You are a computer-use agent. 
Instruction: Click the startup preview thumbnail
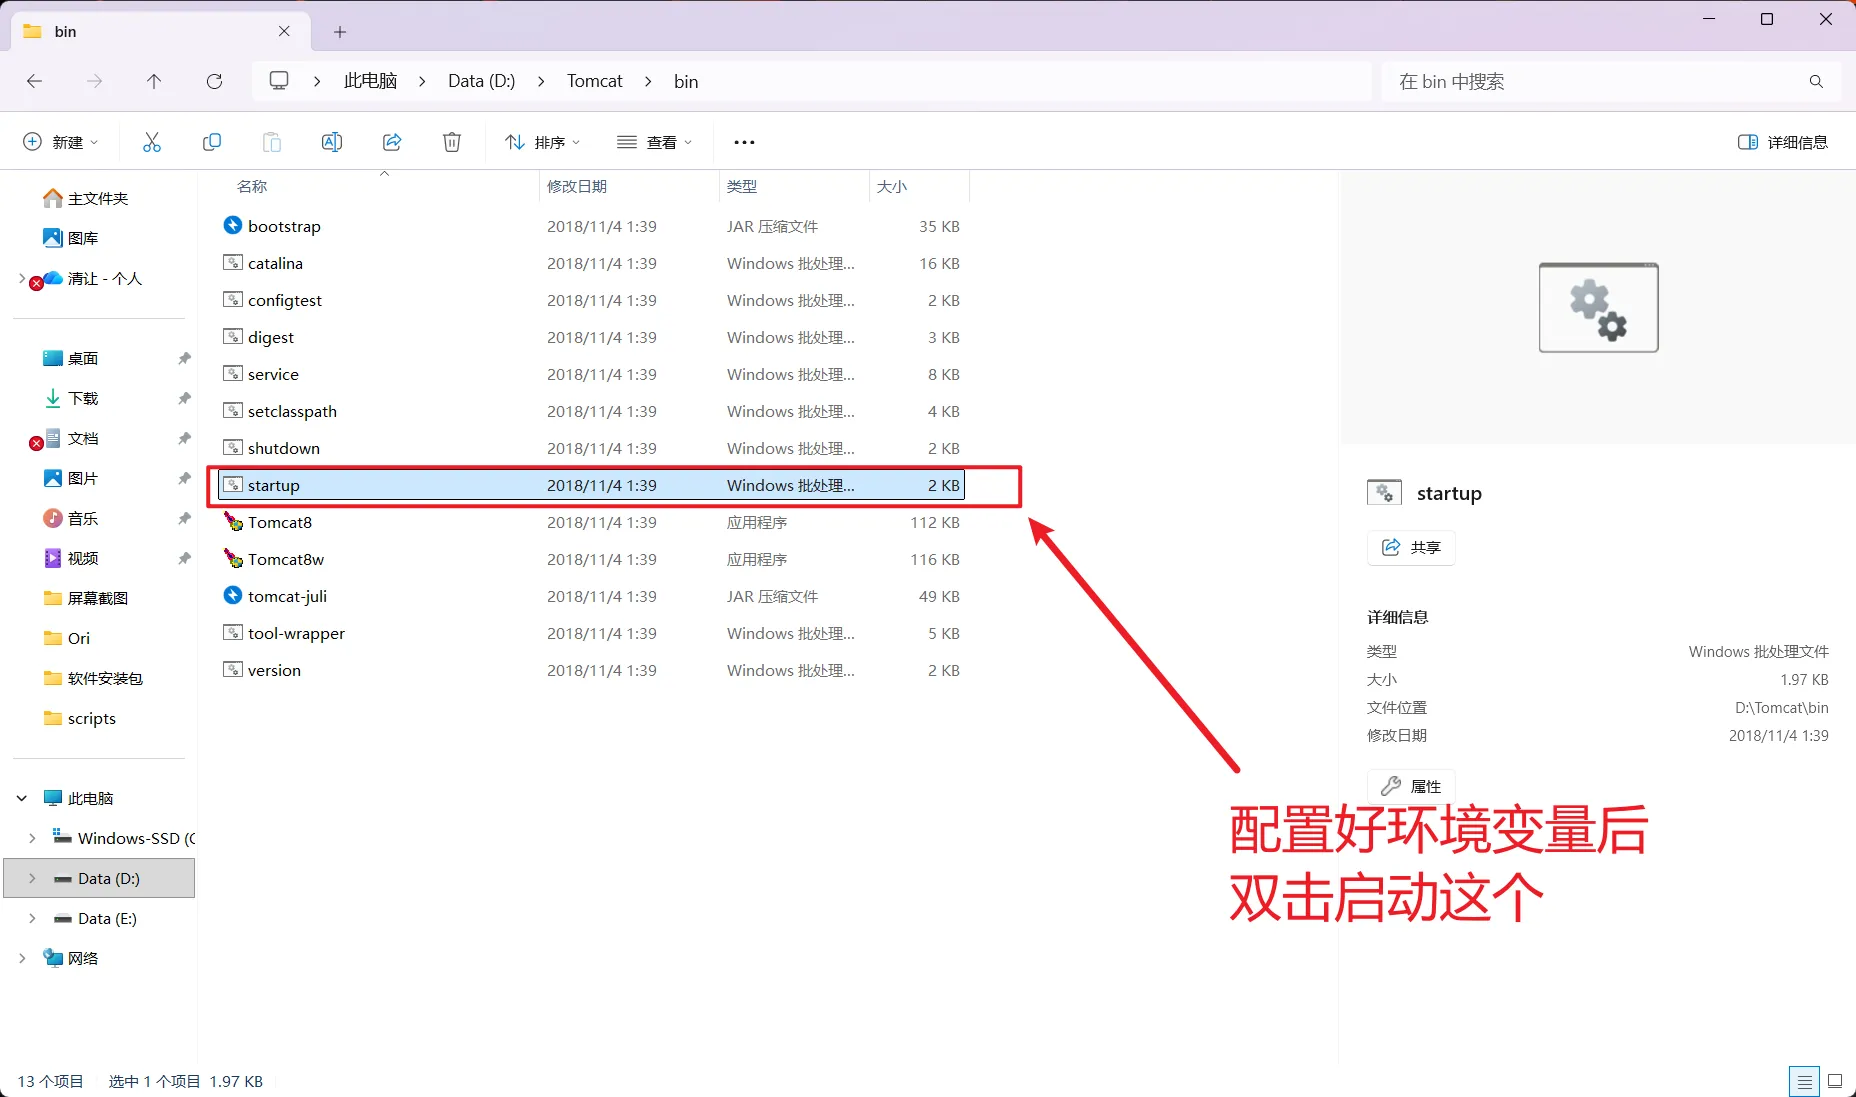pyautogui.click(x=1598, y=307)
